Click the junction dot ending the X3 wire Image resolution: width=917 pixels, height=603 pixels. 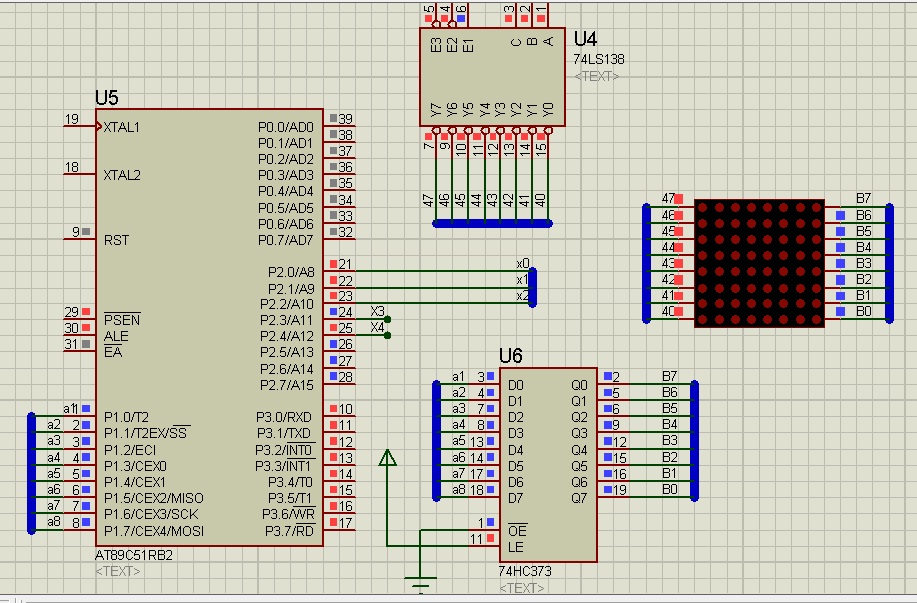click(x=387, y=319)
